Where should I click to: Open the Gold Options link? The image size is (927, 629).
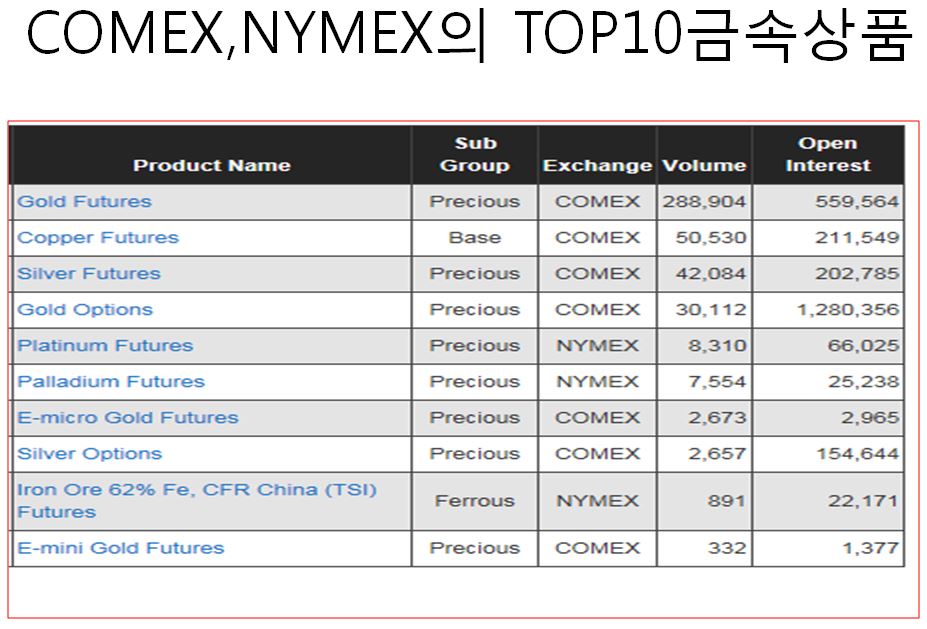85,310
